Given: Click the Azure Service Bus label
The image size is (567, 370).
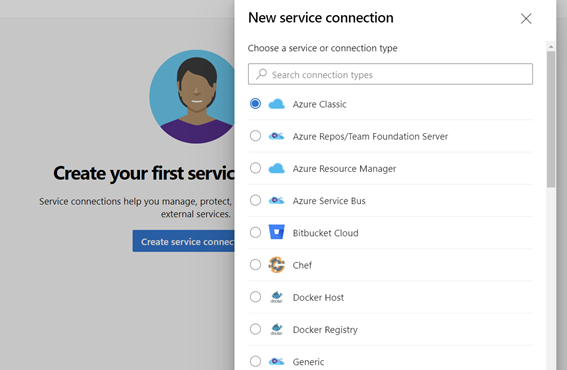Looking at the screenshot, I should (x=329, y=201).
